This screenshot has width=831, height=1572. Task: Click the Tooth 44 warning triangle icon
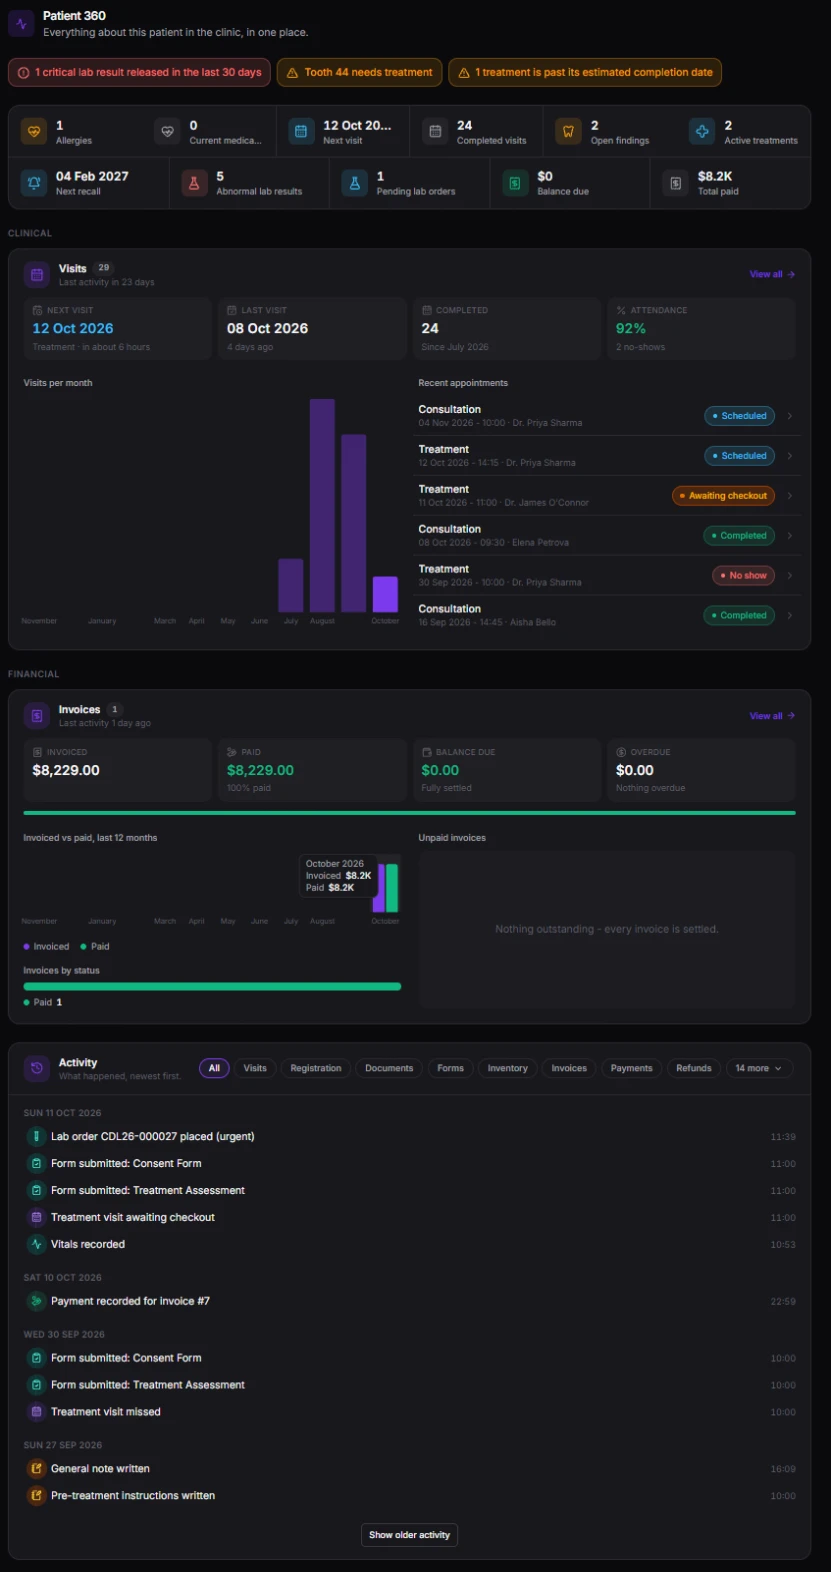(292, 73)
